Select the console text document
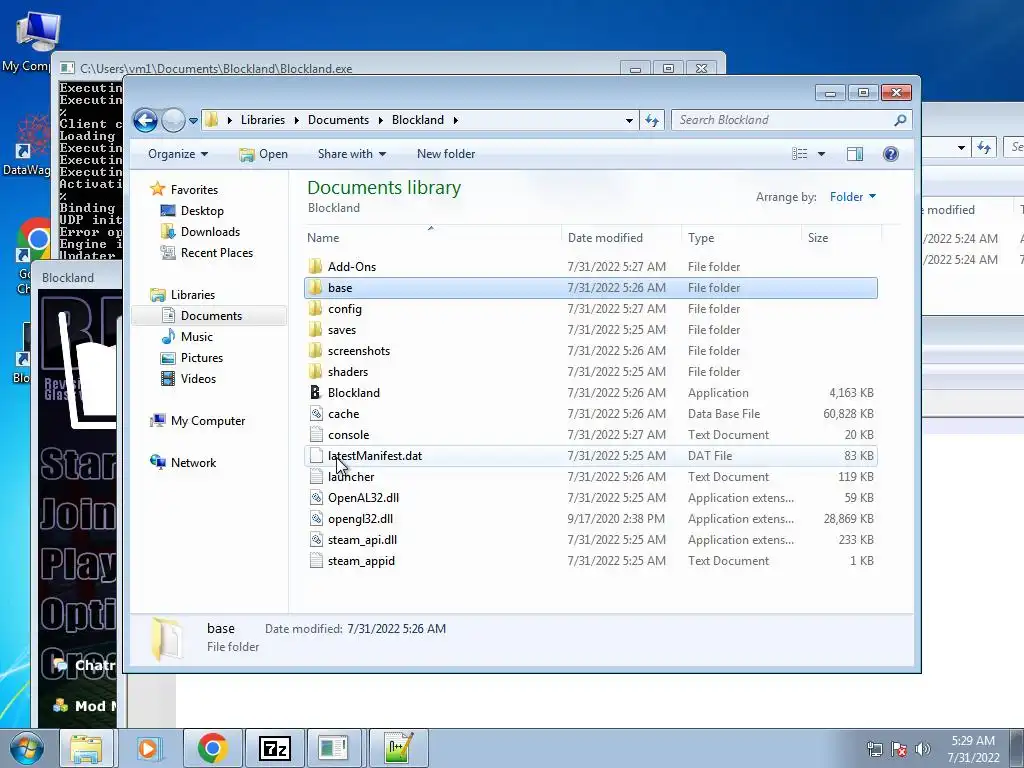The image size is (1024, 768). tap(590, 435)
